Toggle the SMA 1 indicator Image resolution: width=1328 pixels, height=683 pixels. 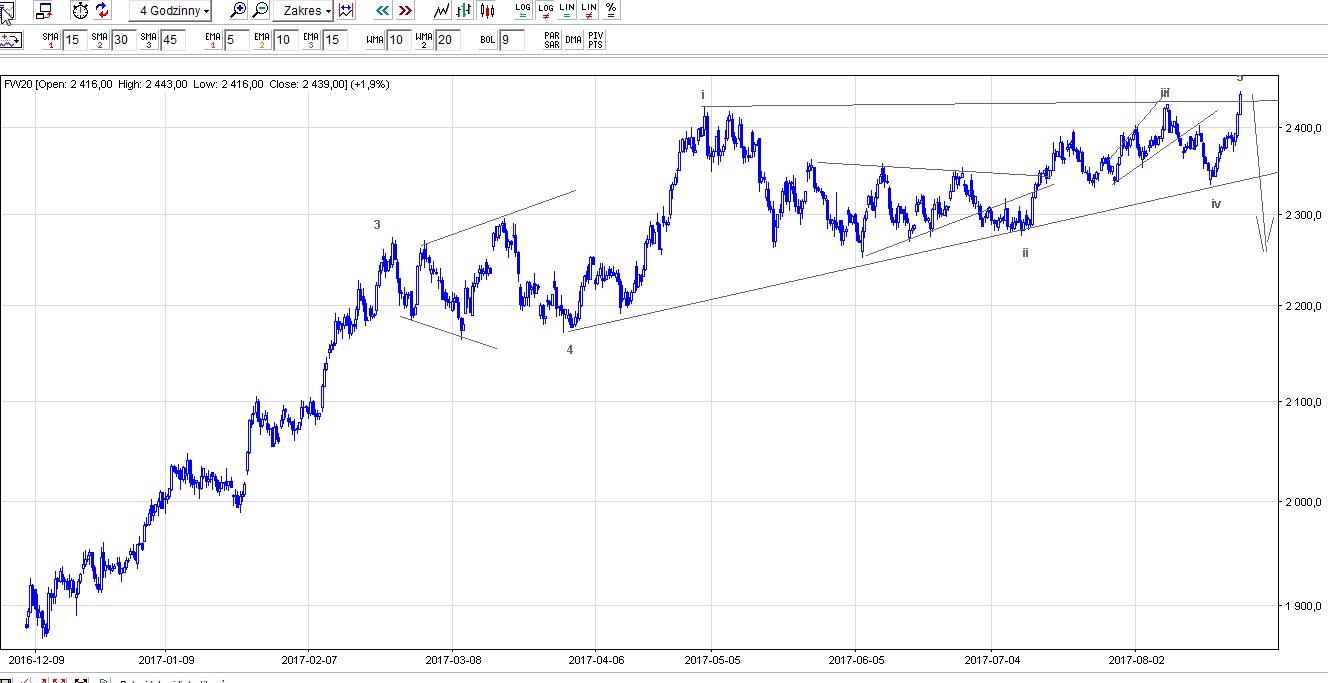pos(51,40)
